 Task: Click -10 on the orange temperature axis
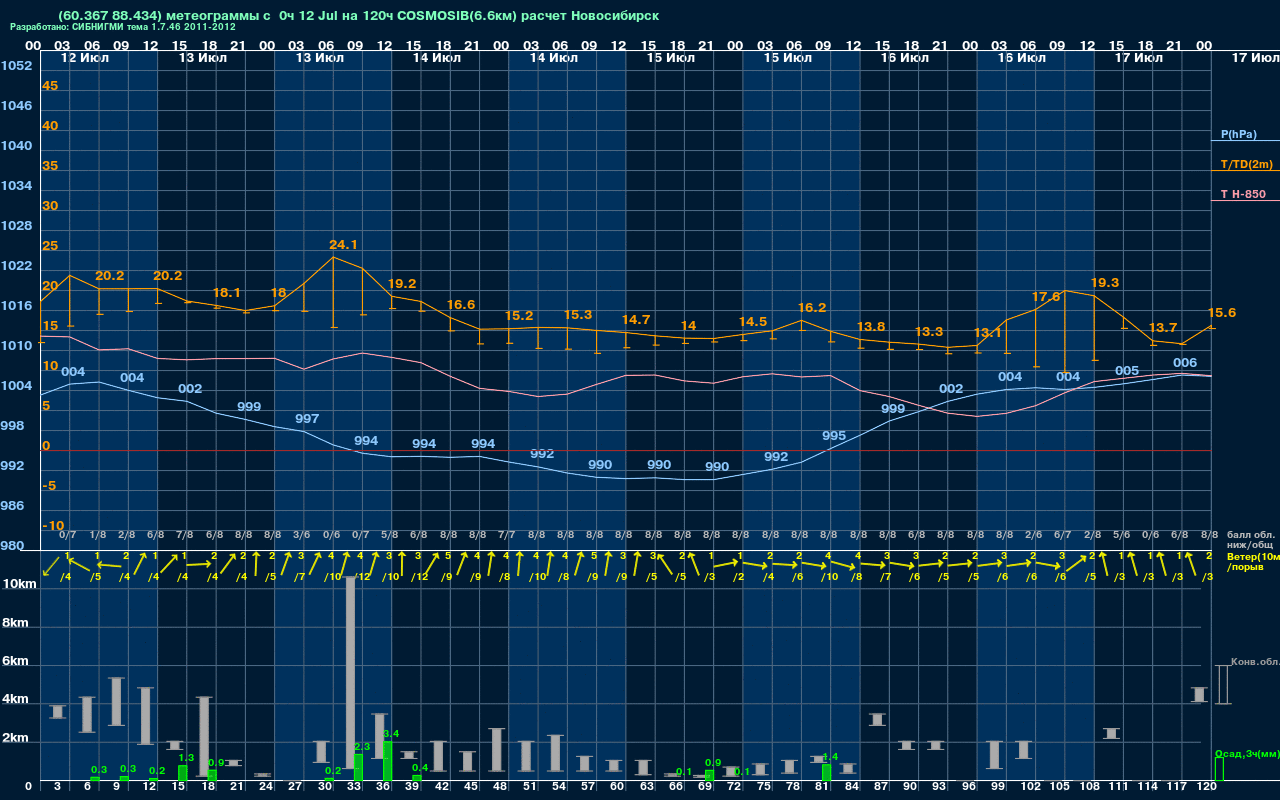click(x=53, y=526)
